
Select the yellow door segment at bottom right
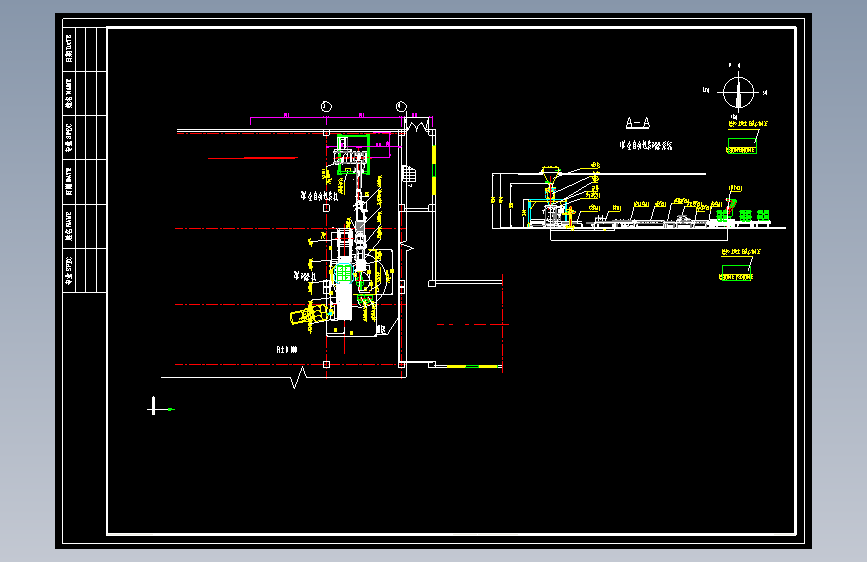472,366
